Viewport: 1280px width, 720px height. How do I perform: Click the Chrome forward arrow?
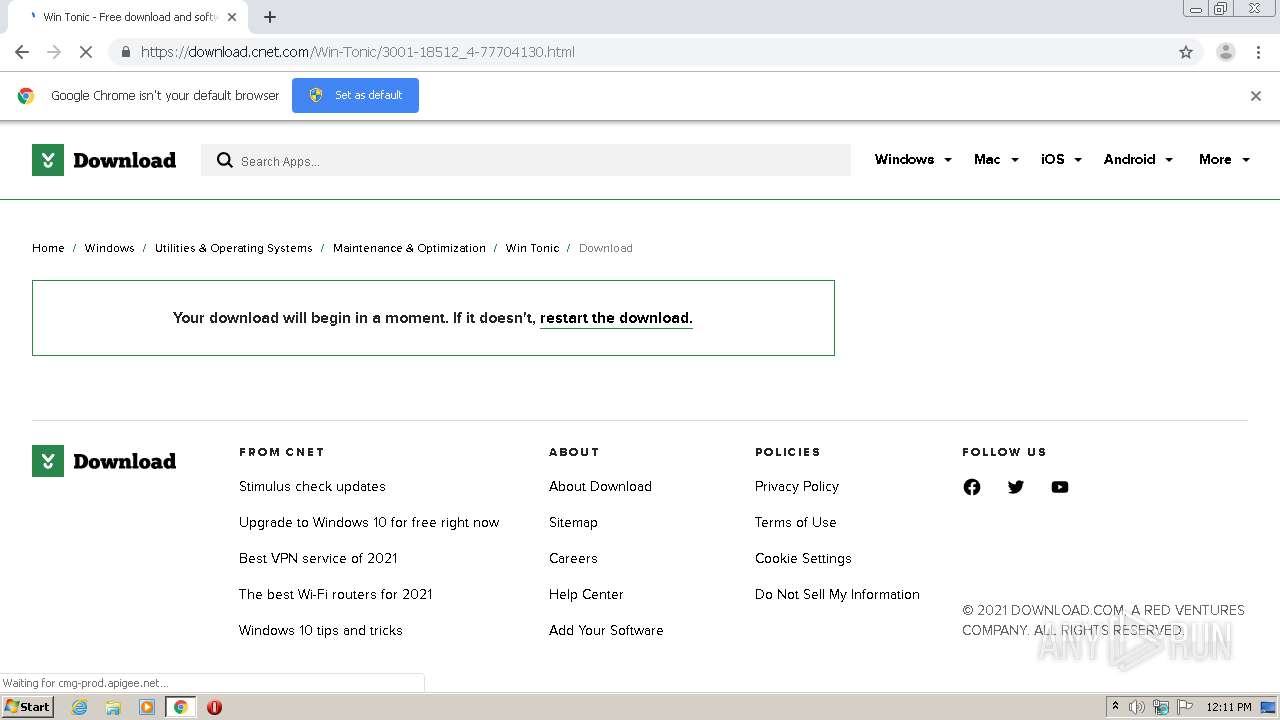pyautogui.click(x=54, y=52)
